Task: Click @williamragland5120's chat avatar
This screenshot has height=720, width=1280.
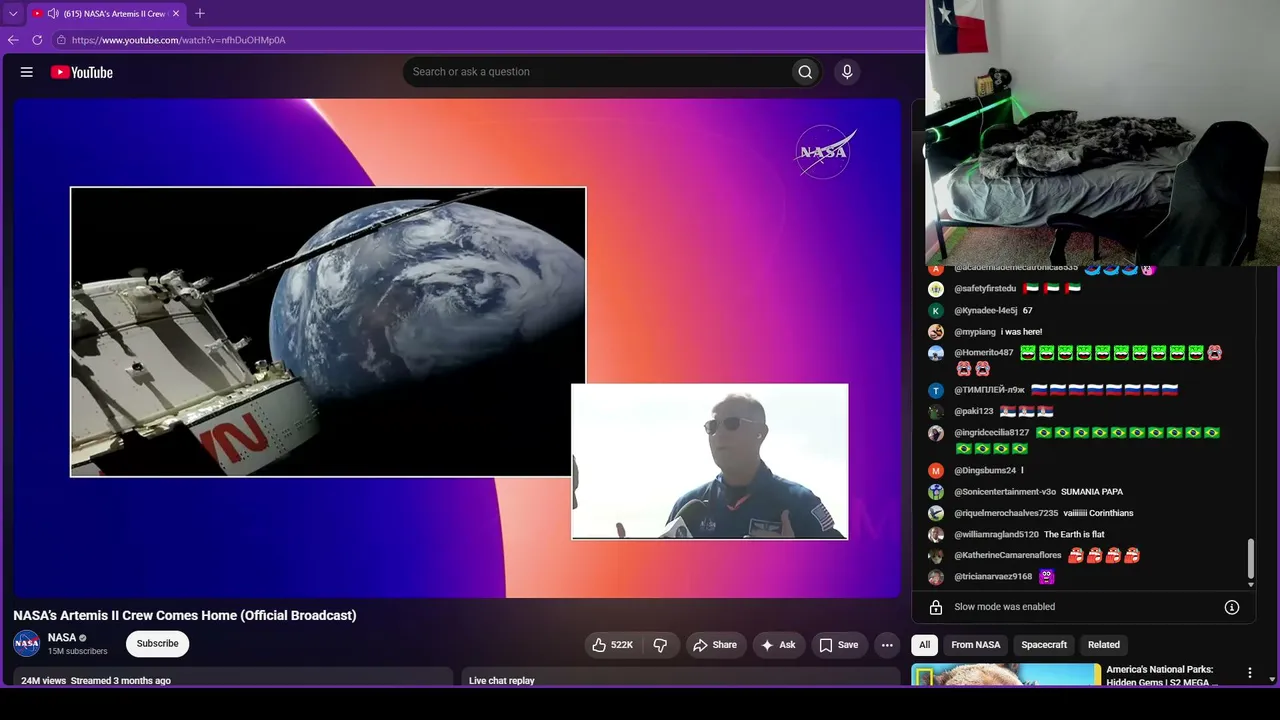Action: pyautogui.click(x=936, y=535)
